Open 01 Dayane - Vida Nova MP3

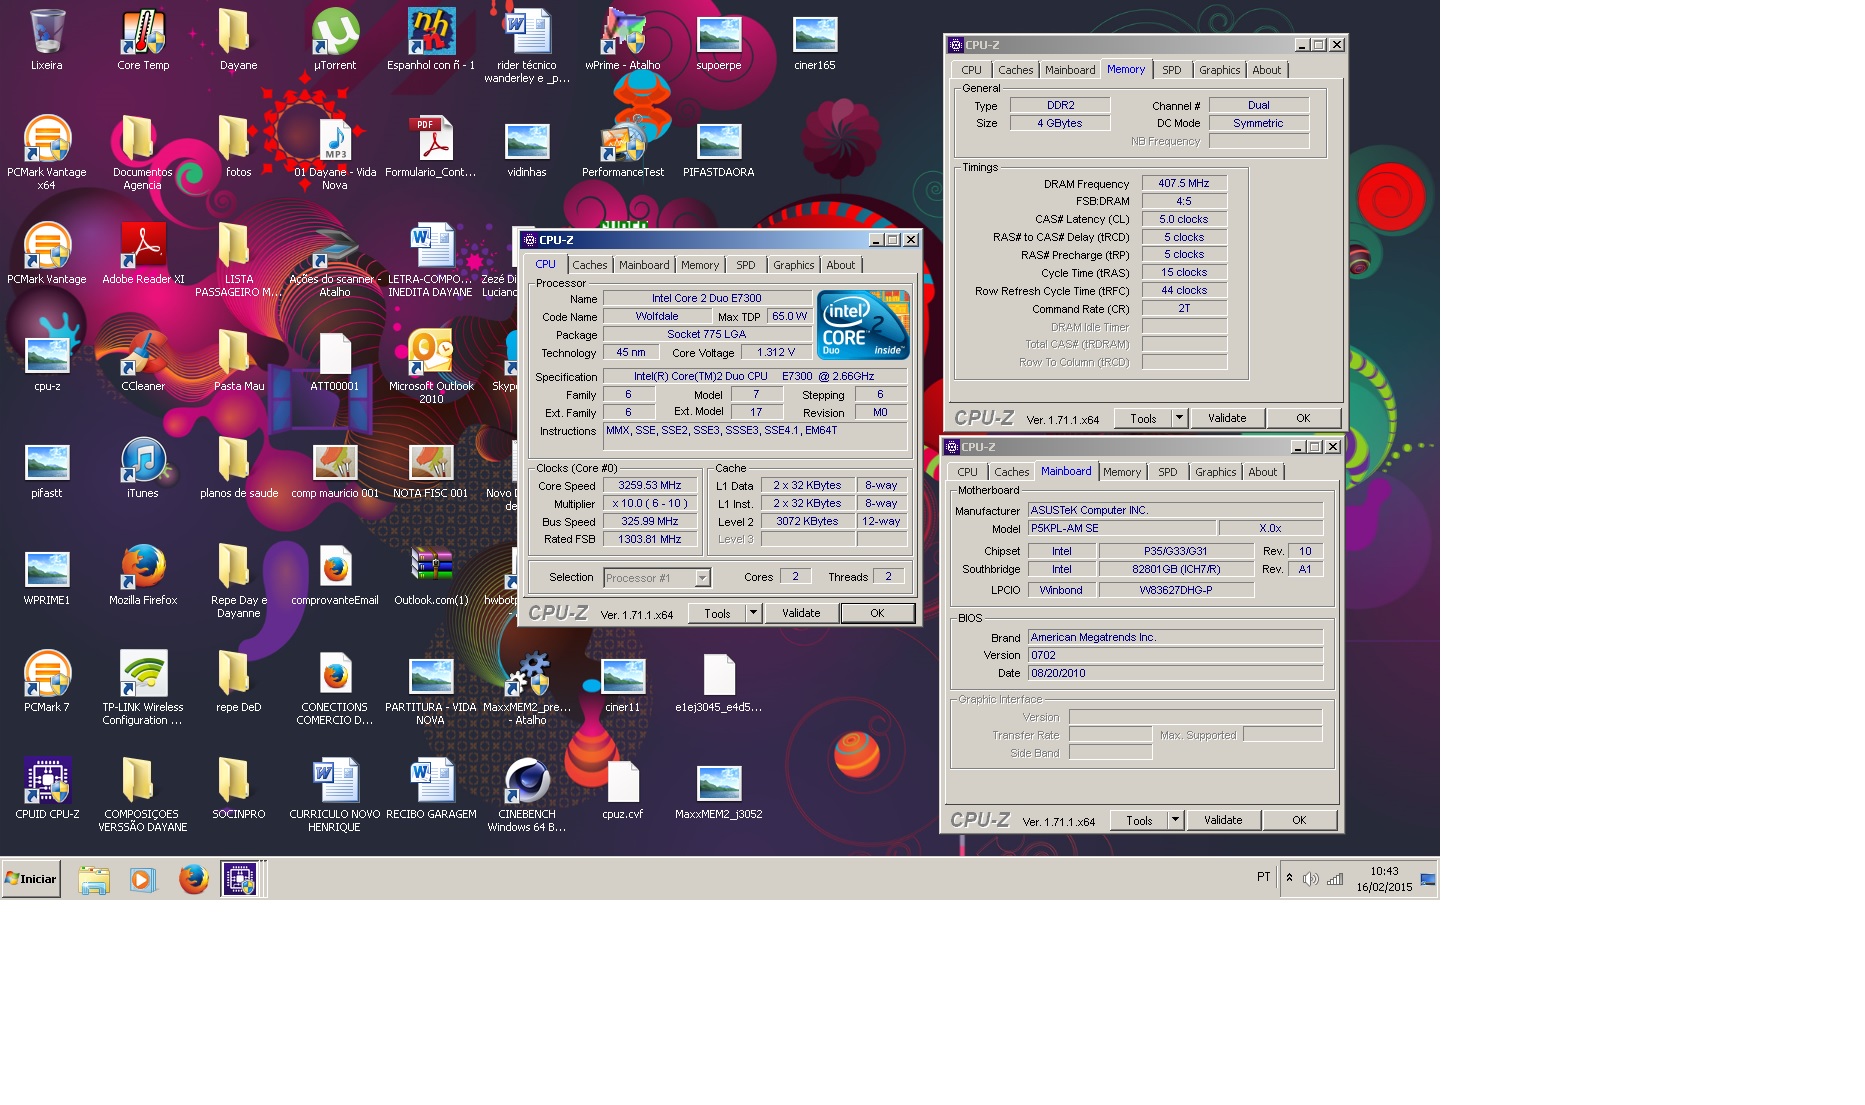[x=335, y=152]
